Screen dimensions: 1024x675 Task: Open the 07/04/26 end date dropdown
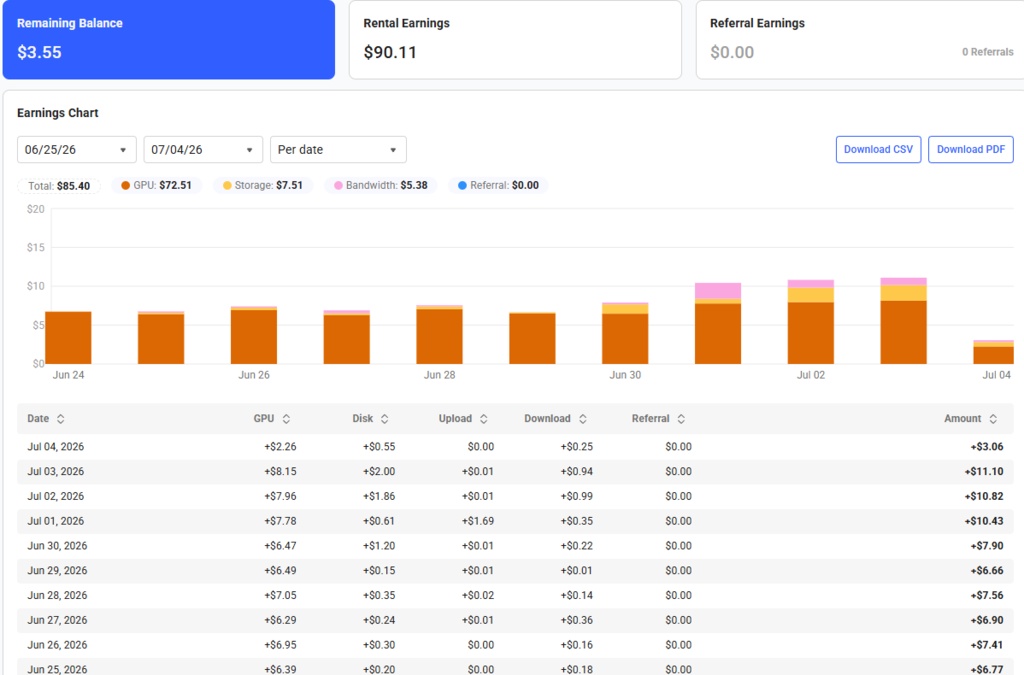tap(203, 149)
